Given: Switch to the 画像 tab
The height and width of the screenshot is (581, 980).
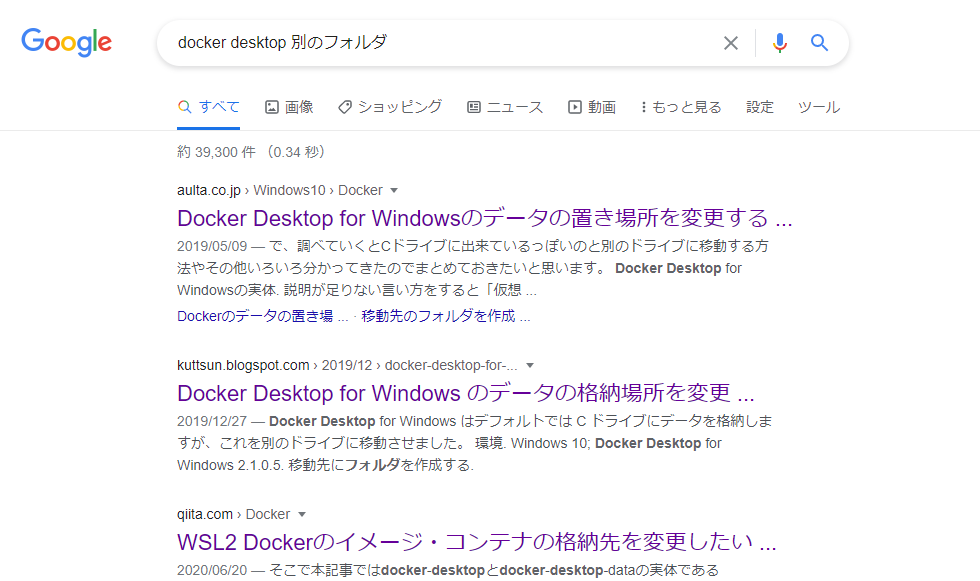Looking at the screenshot, I should point(289,107).
